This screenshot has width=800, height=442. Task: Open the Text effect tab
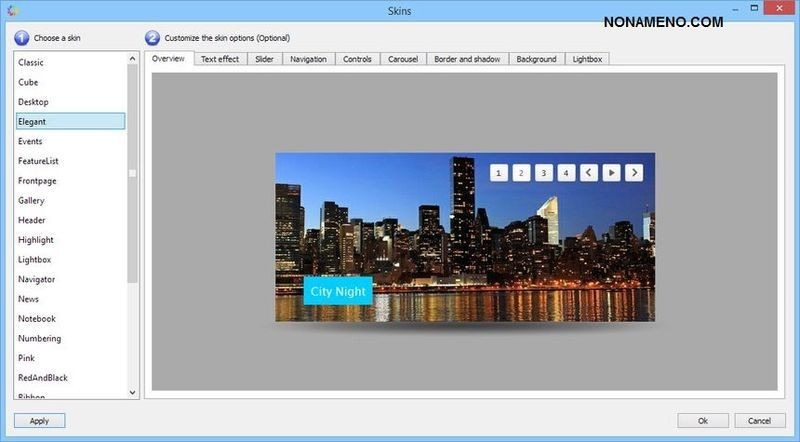click(x=220, y=59)
